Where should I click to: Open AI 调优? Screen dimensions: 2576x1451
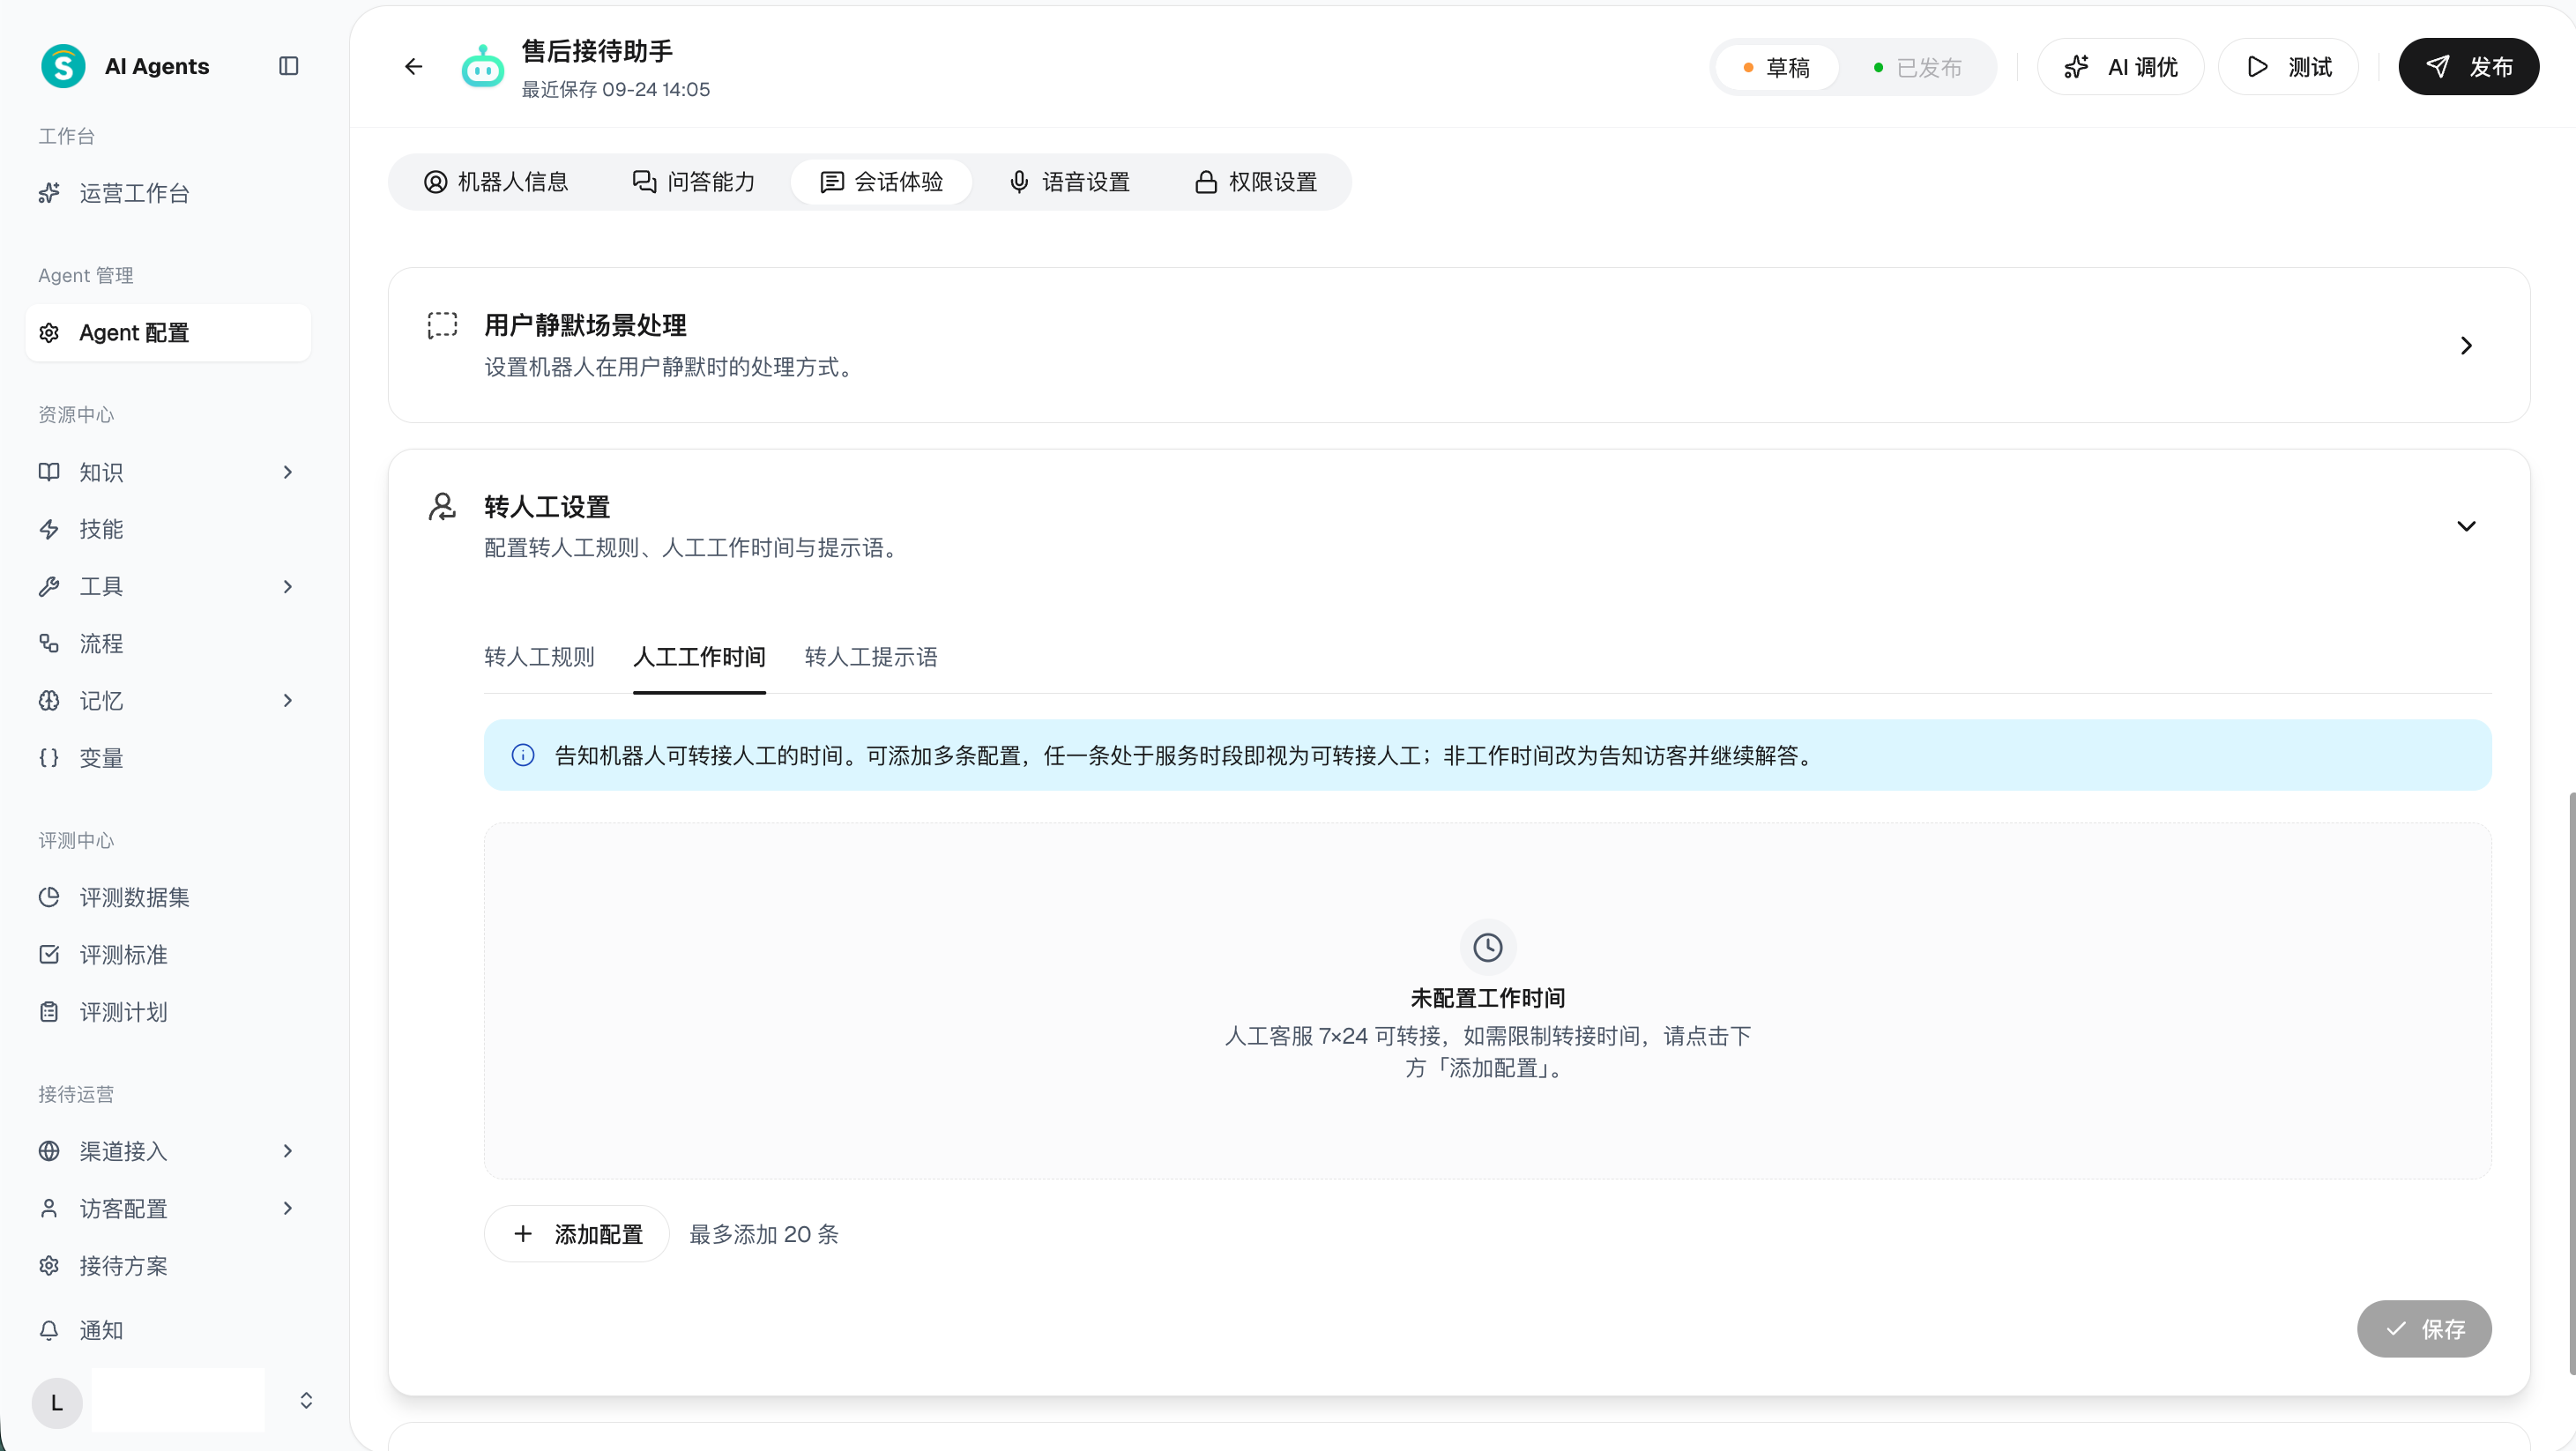click(2120, 67)
